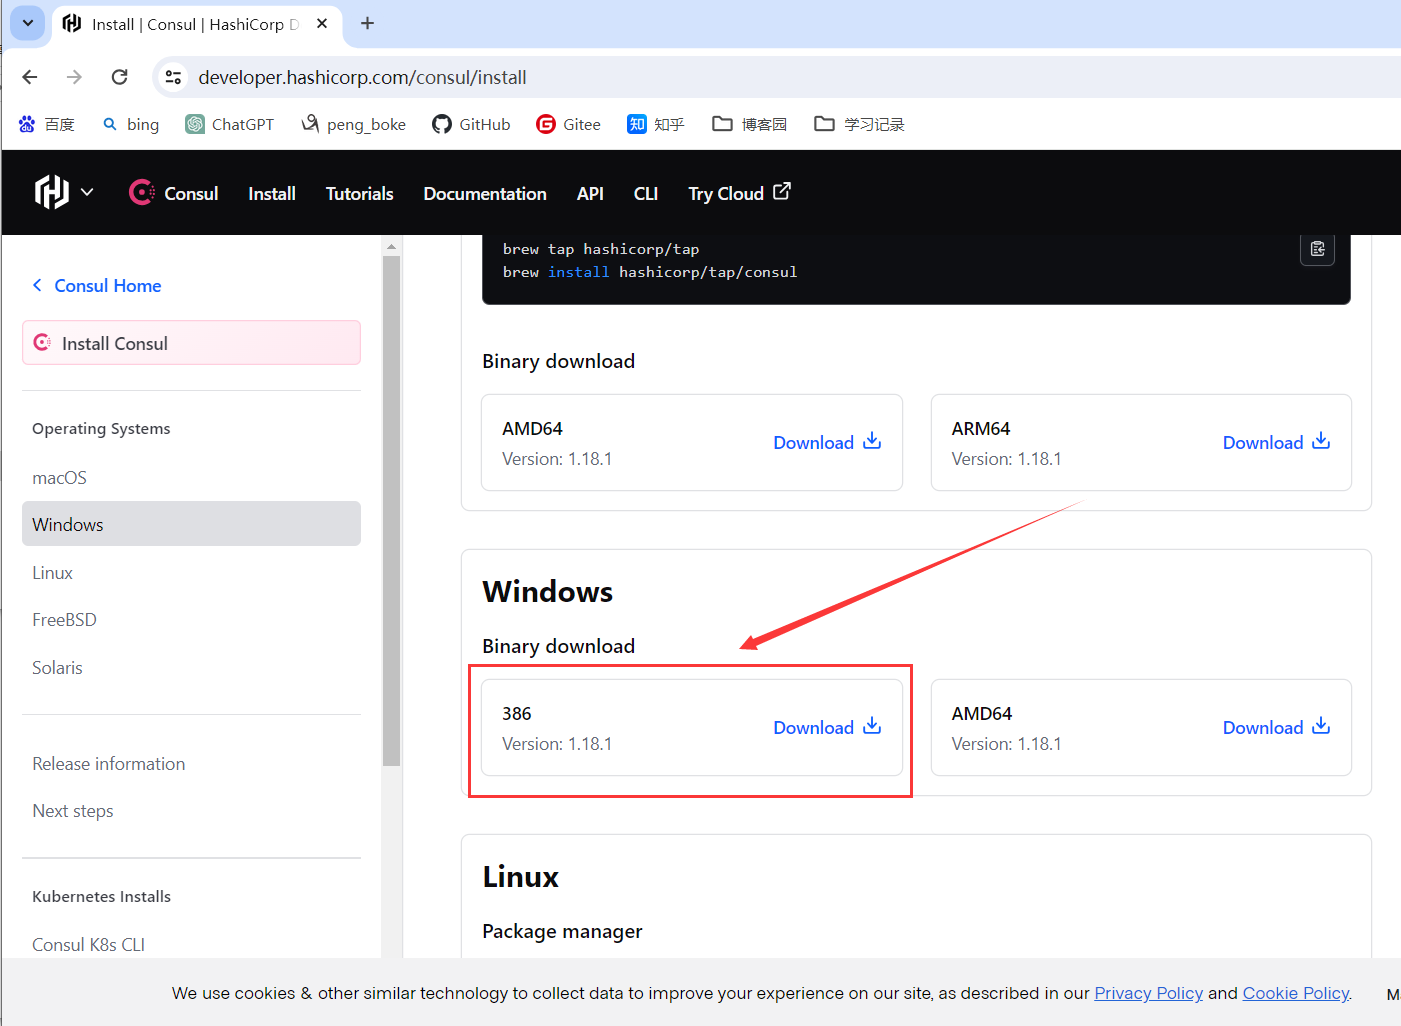Reload the current page

pos(120,77)
